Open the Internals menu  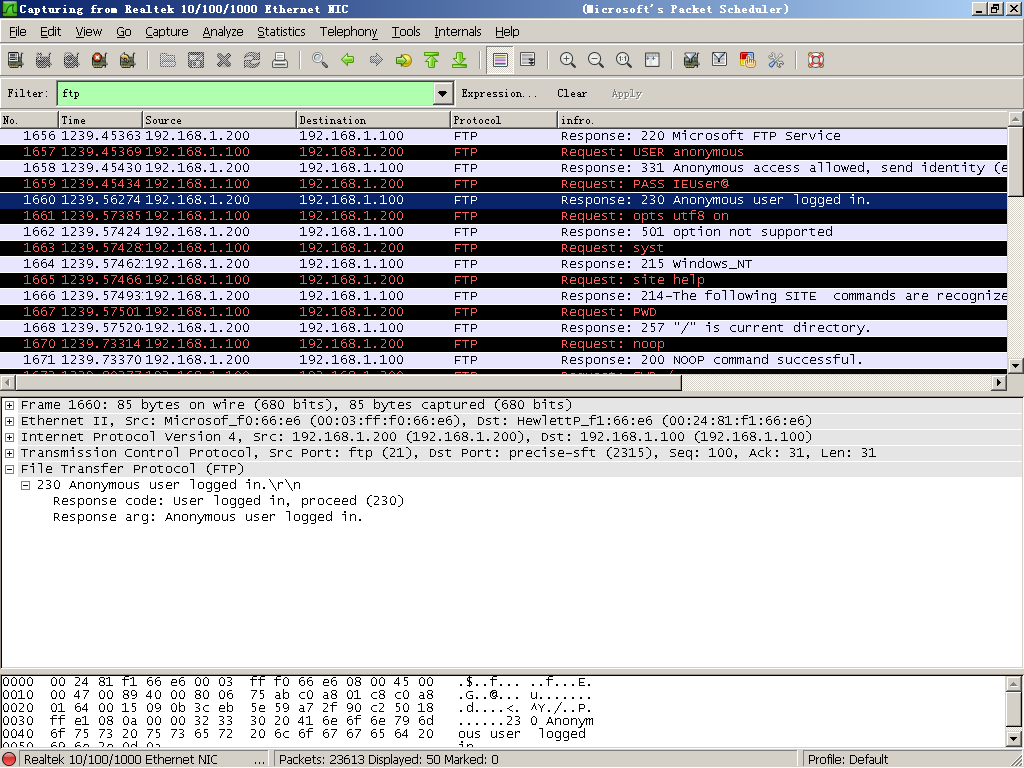[457, 31]
